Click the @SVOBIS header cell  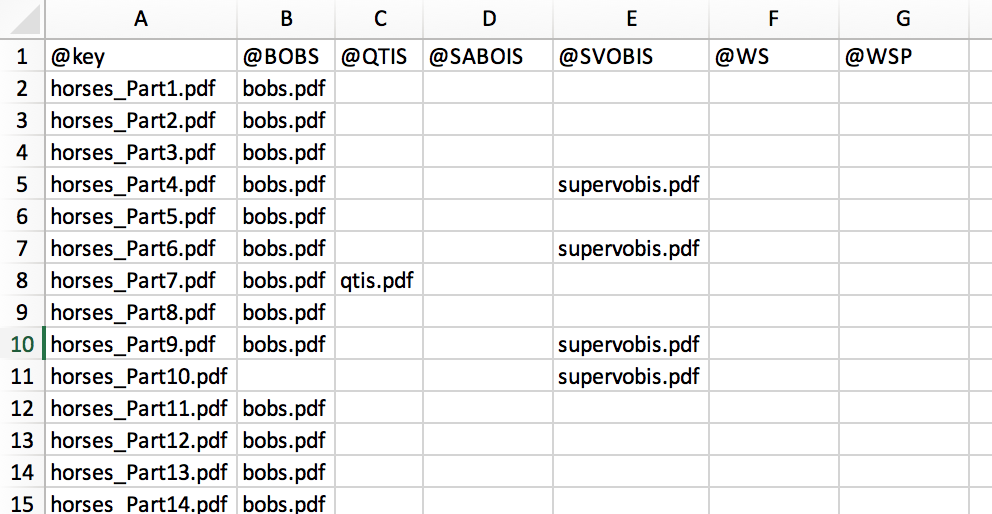(630, 56)
